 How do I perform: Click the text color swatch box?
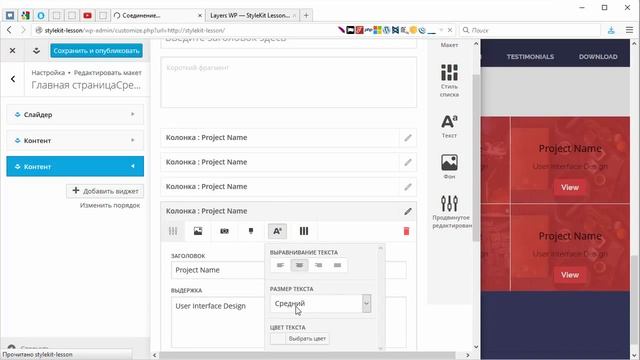pyautogui.click(x=278, y=339)
